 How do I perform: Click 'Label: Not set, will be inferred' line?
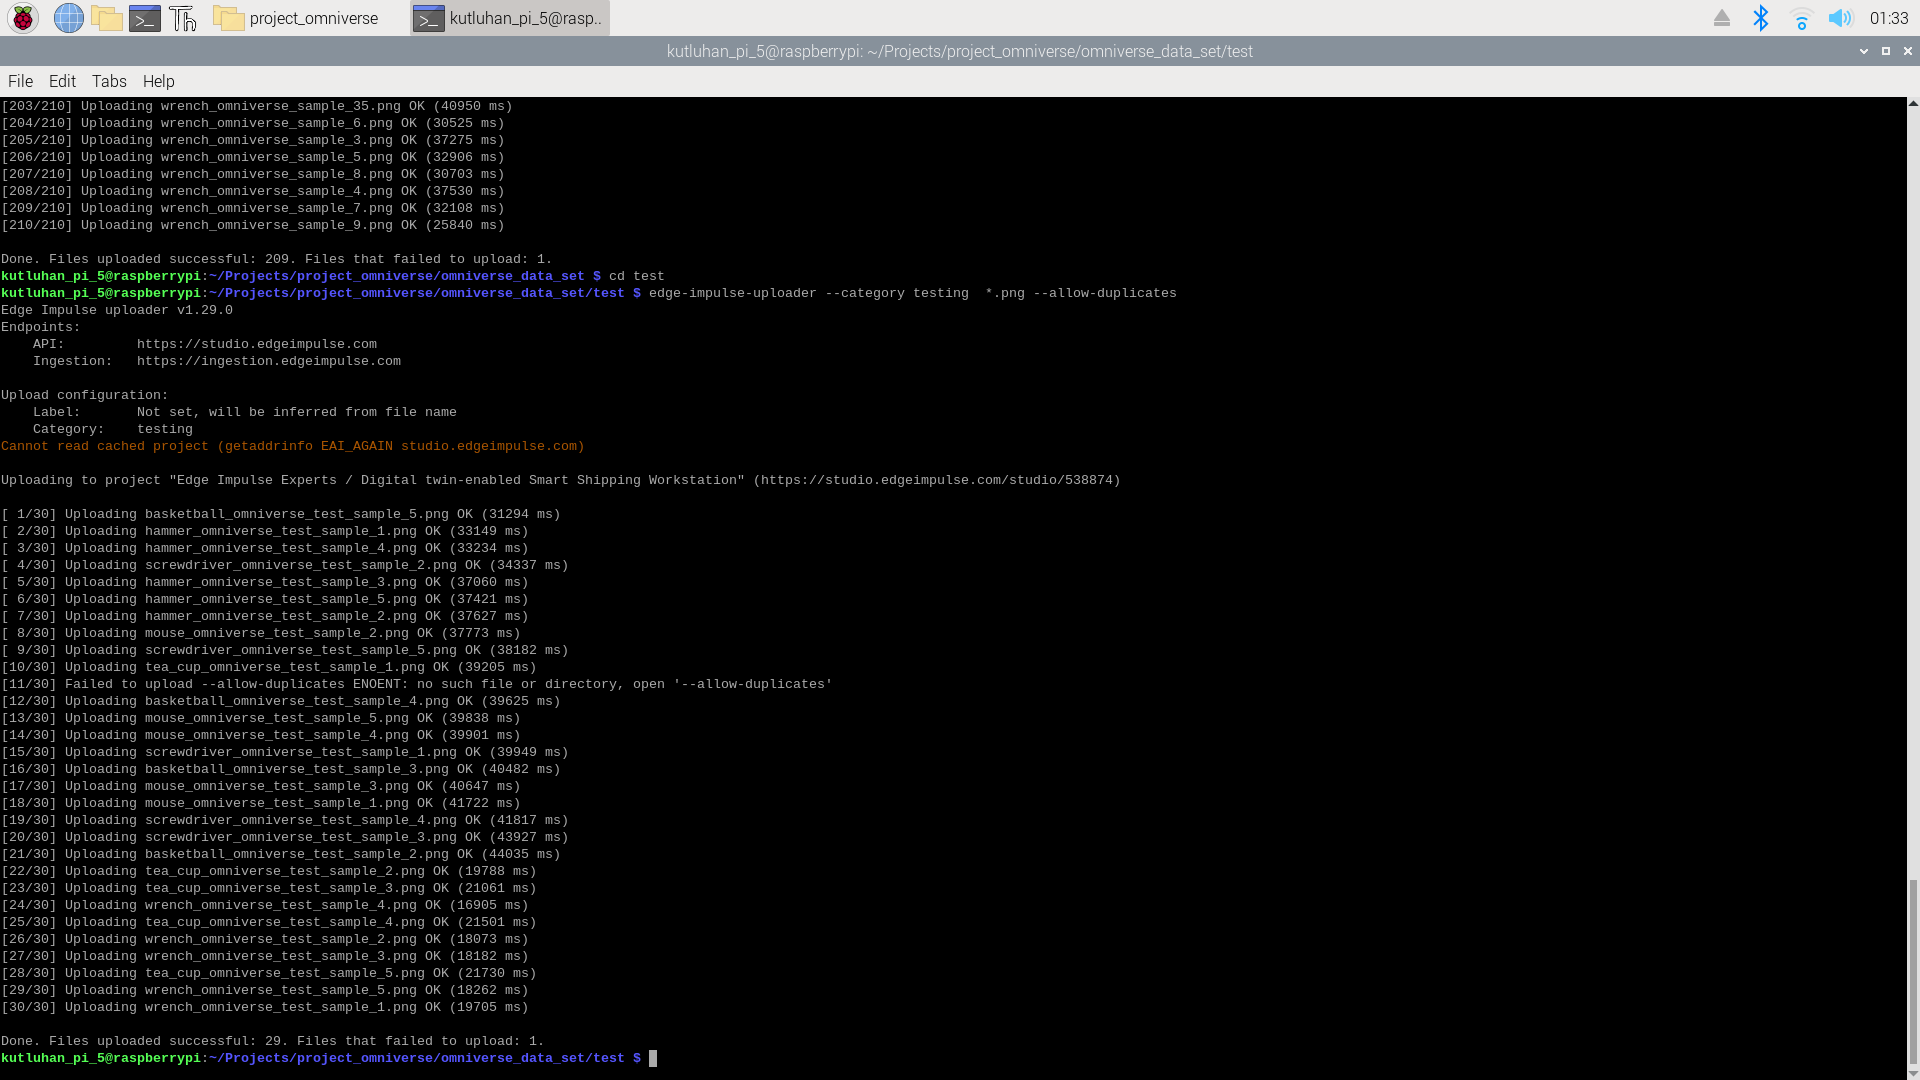[245, 412]
